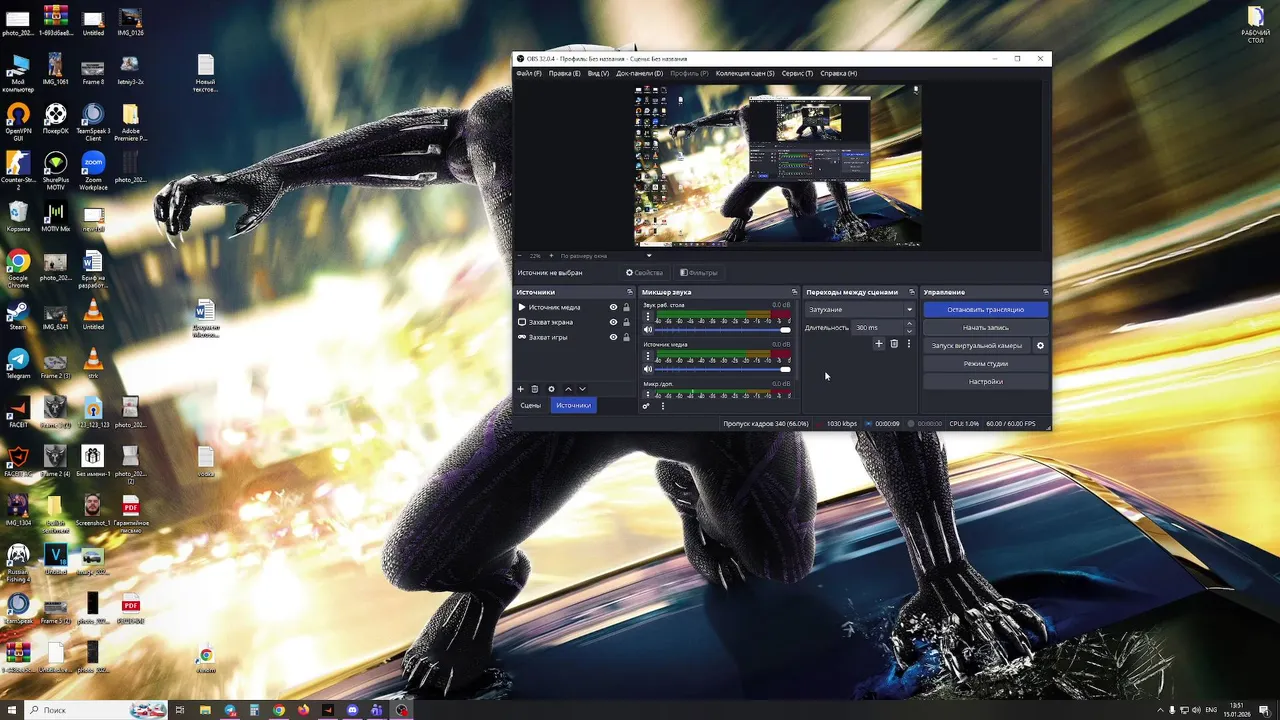Click Начать запись button
Image resolution: width=1280 pixels, height=720 pixels.
click(x=985, y=328)
